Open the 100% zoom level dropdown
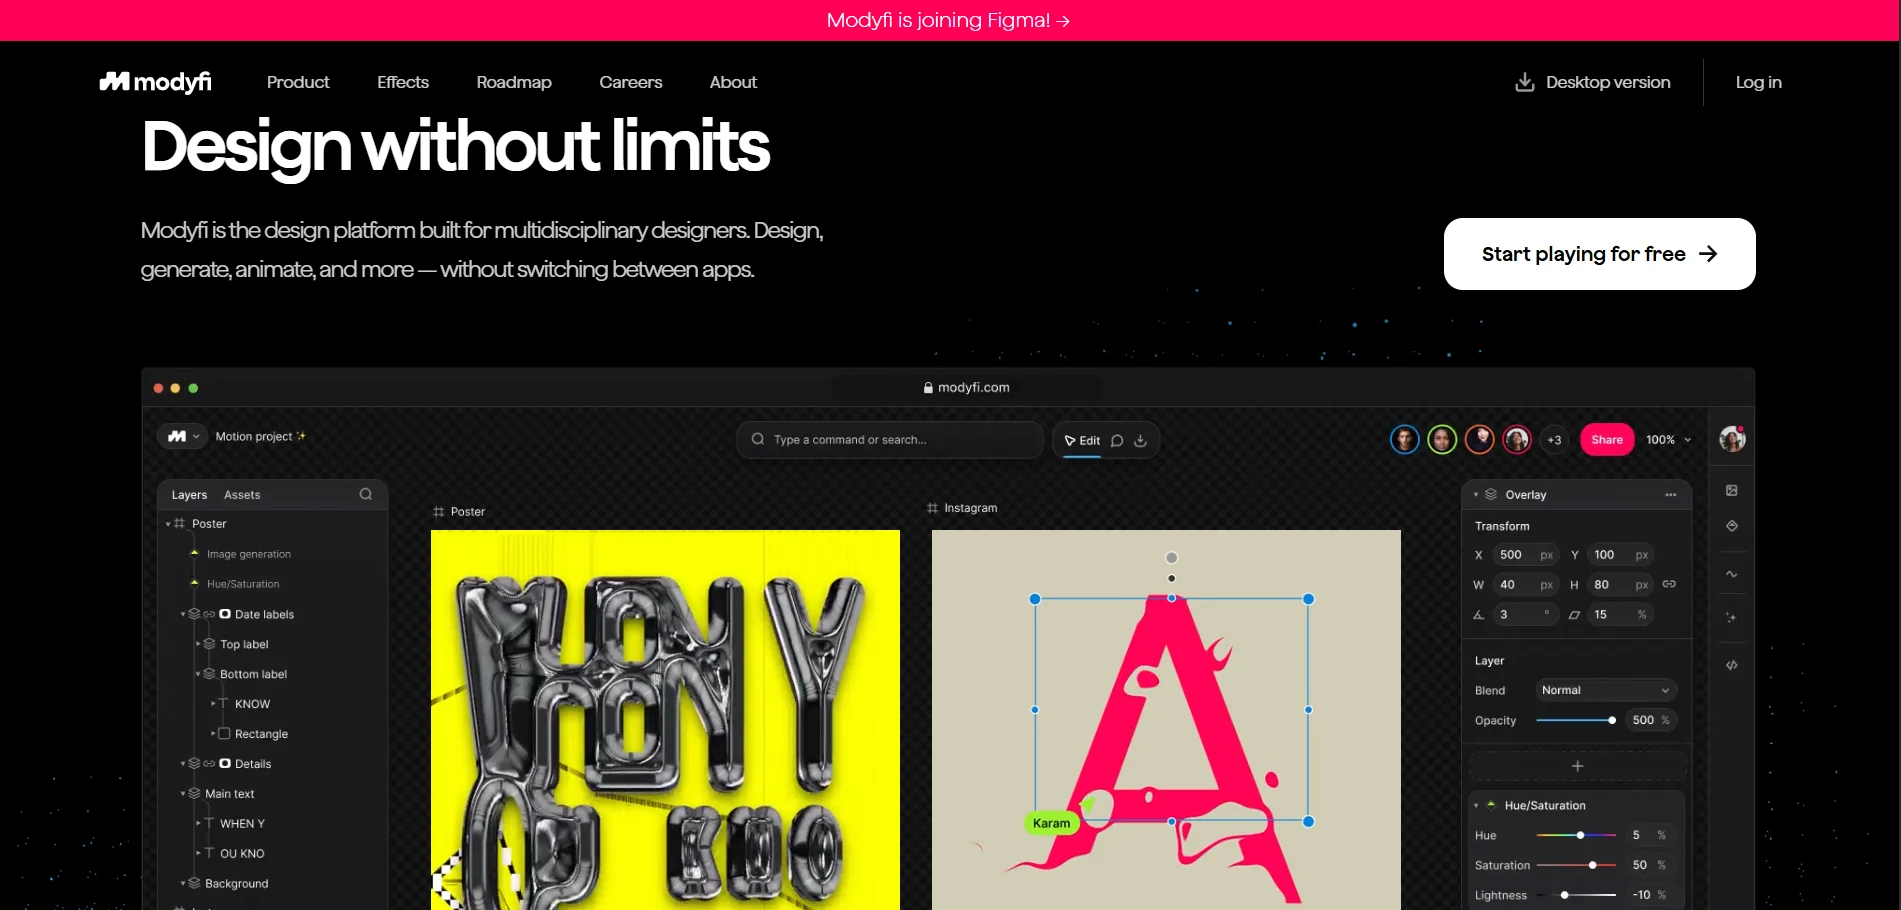This screenshot has height=910, width=1901. click(x=1669, y=440)
